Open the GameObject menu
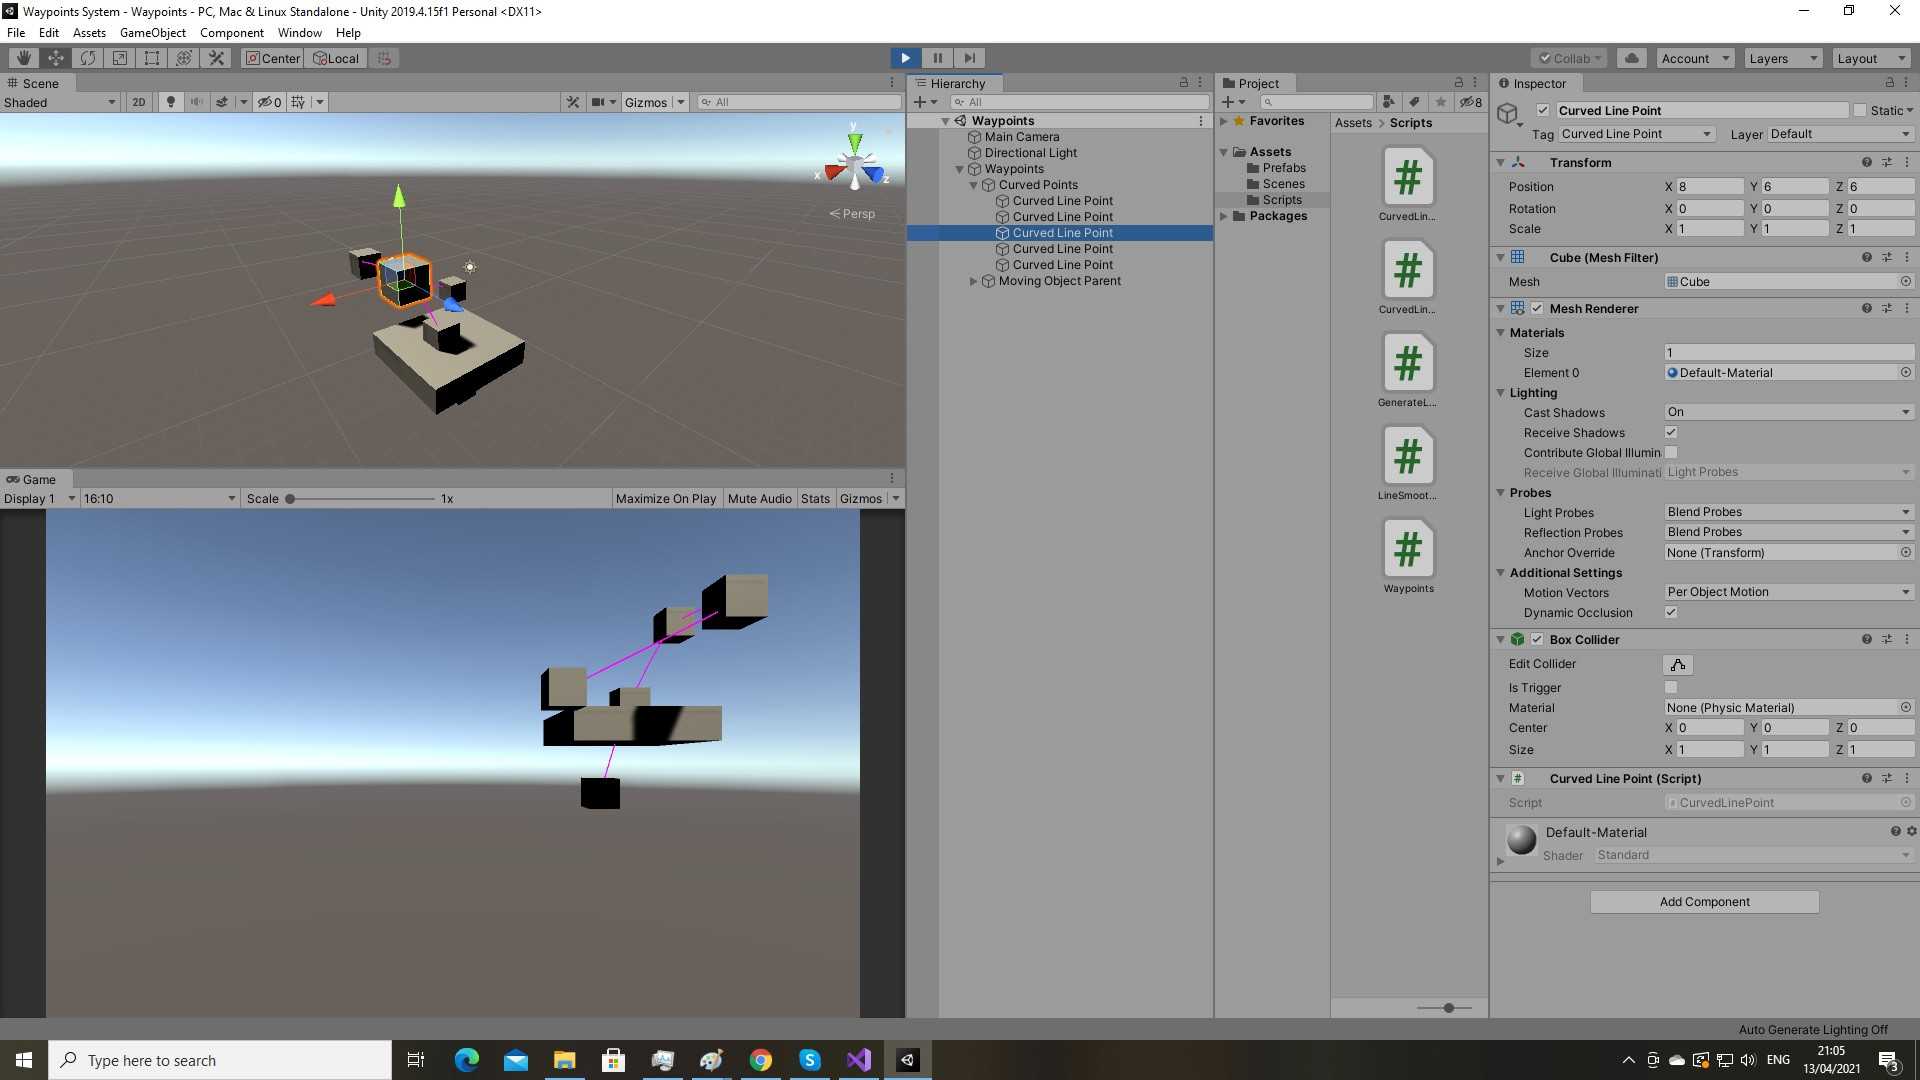 click(x=153, y=32)
